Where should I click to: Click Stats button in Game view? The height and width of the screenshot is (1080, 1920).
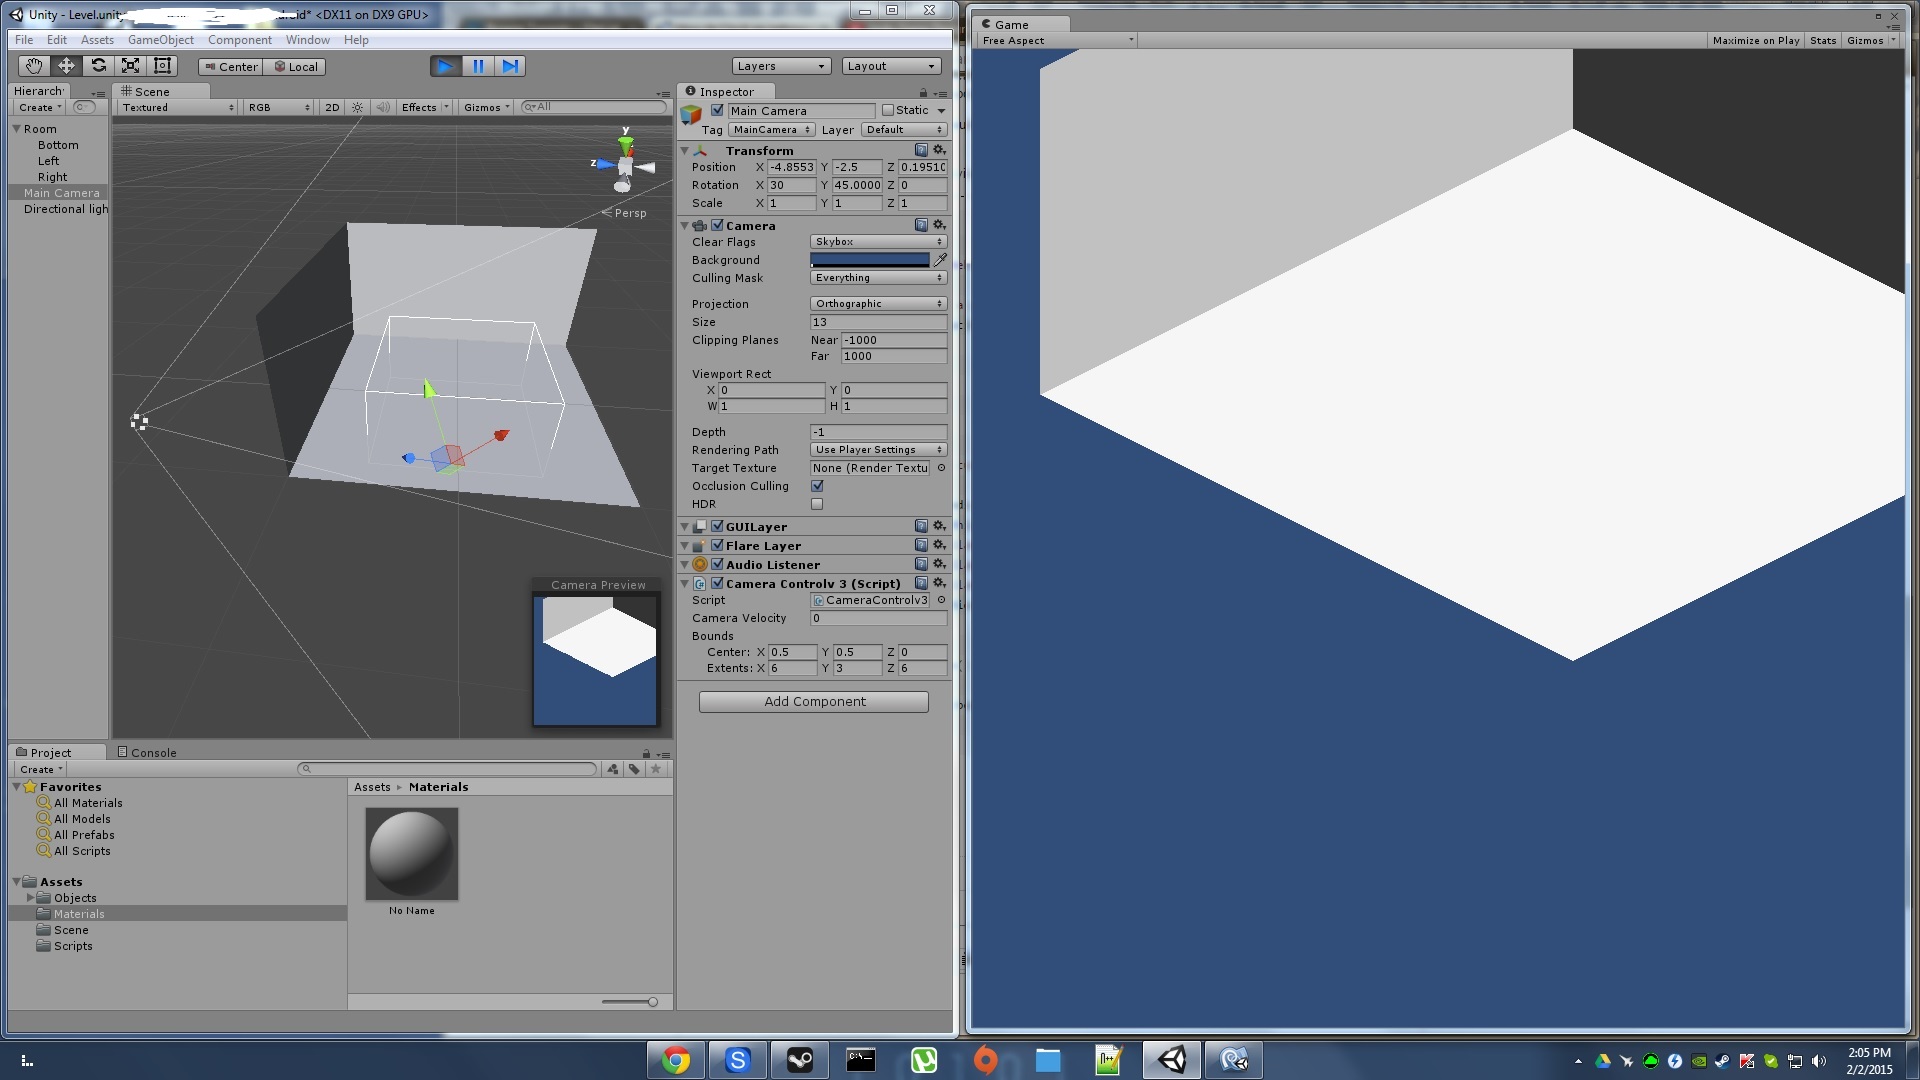(x=1823, y=41)
